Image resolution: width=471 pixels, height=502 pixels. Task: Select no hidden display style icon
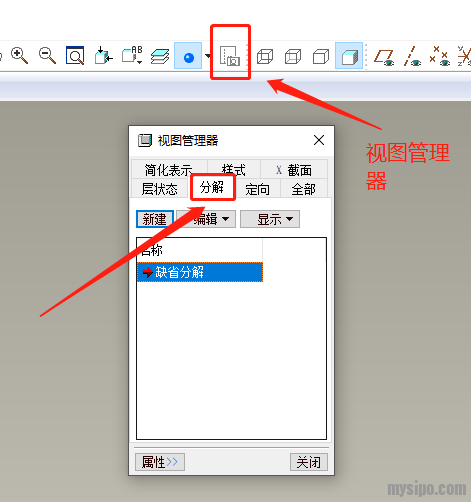(321, 56)
